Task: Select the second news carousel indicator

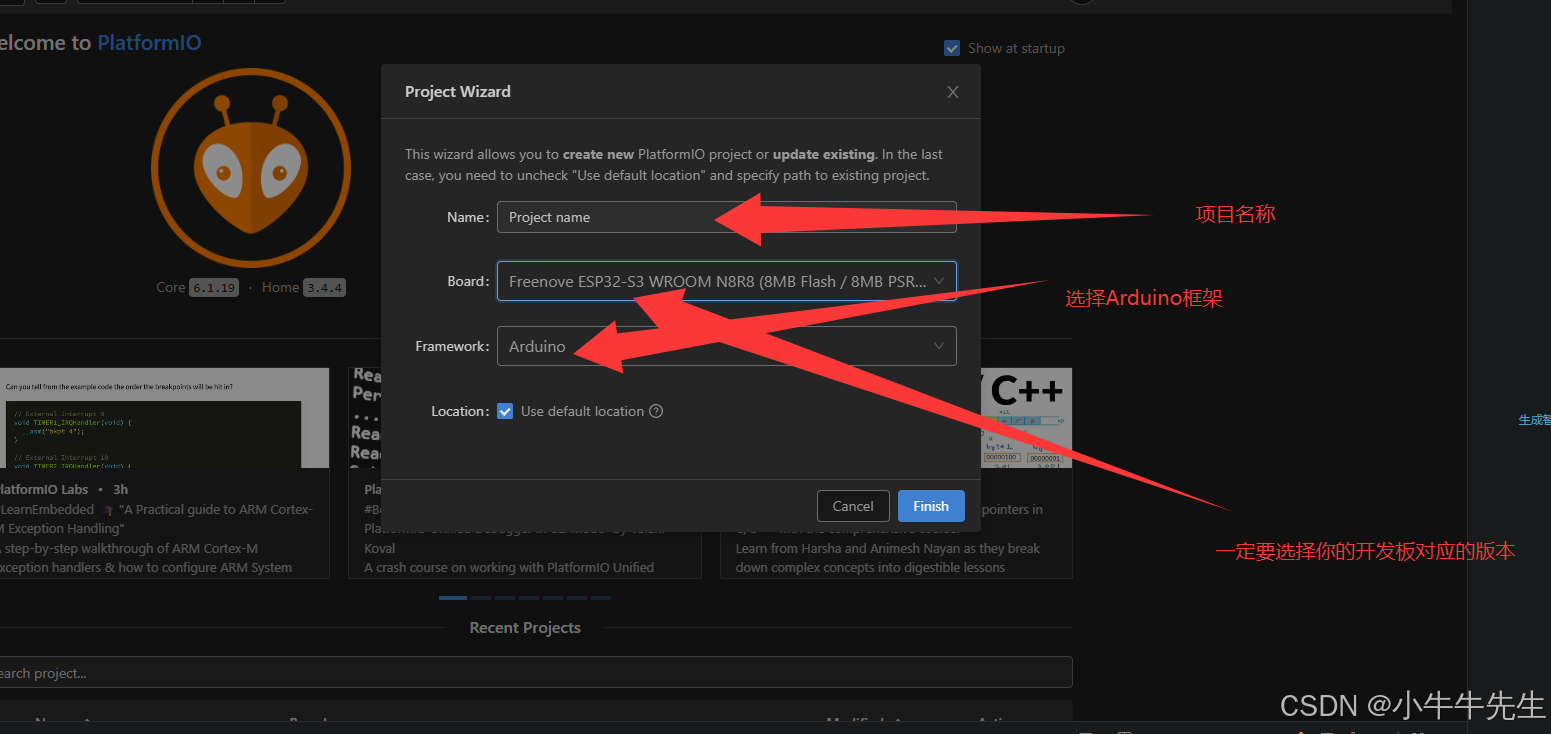Action: pyautogui.click(x=481, y=597)
